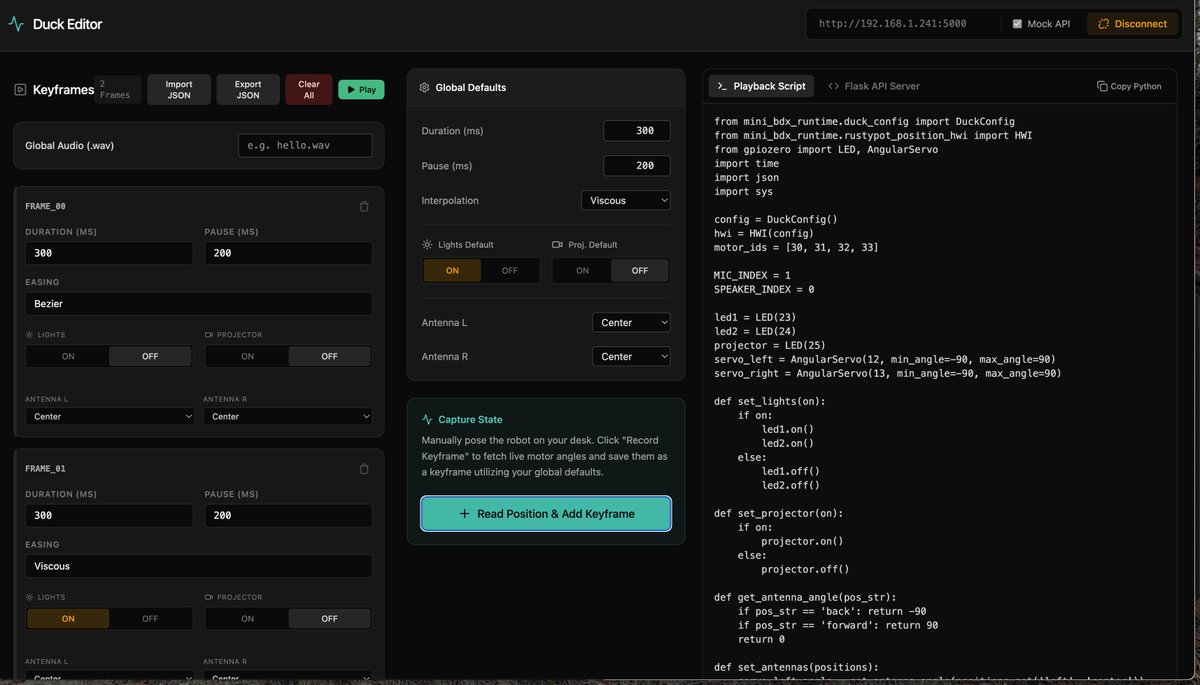Open the Interpolation Viscous dropdown

click(x=626, y=201)
